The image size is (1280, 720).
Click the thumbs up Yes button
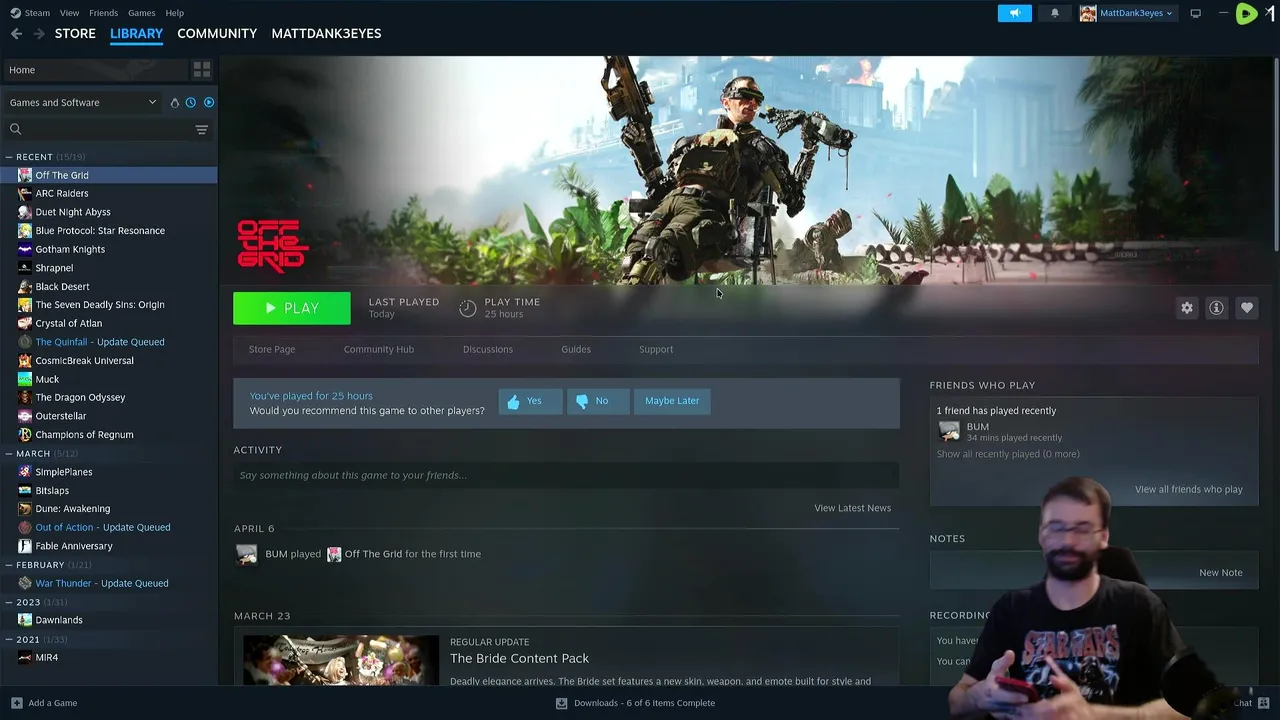pyautogui.click(x=530, y=401)
